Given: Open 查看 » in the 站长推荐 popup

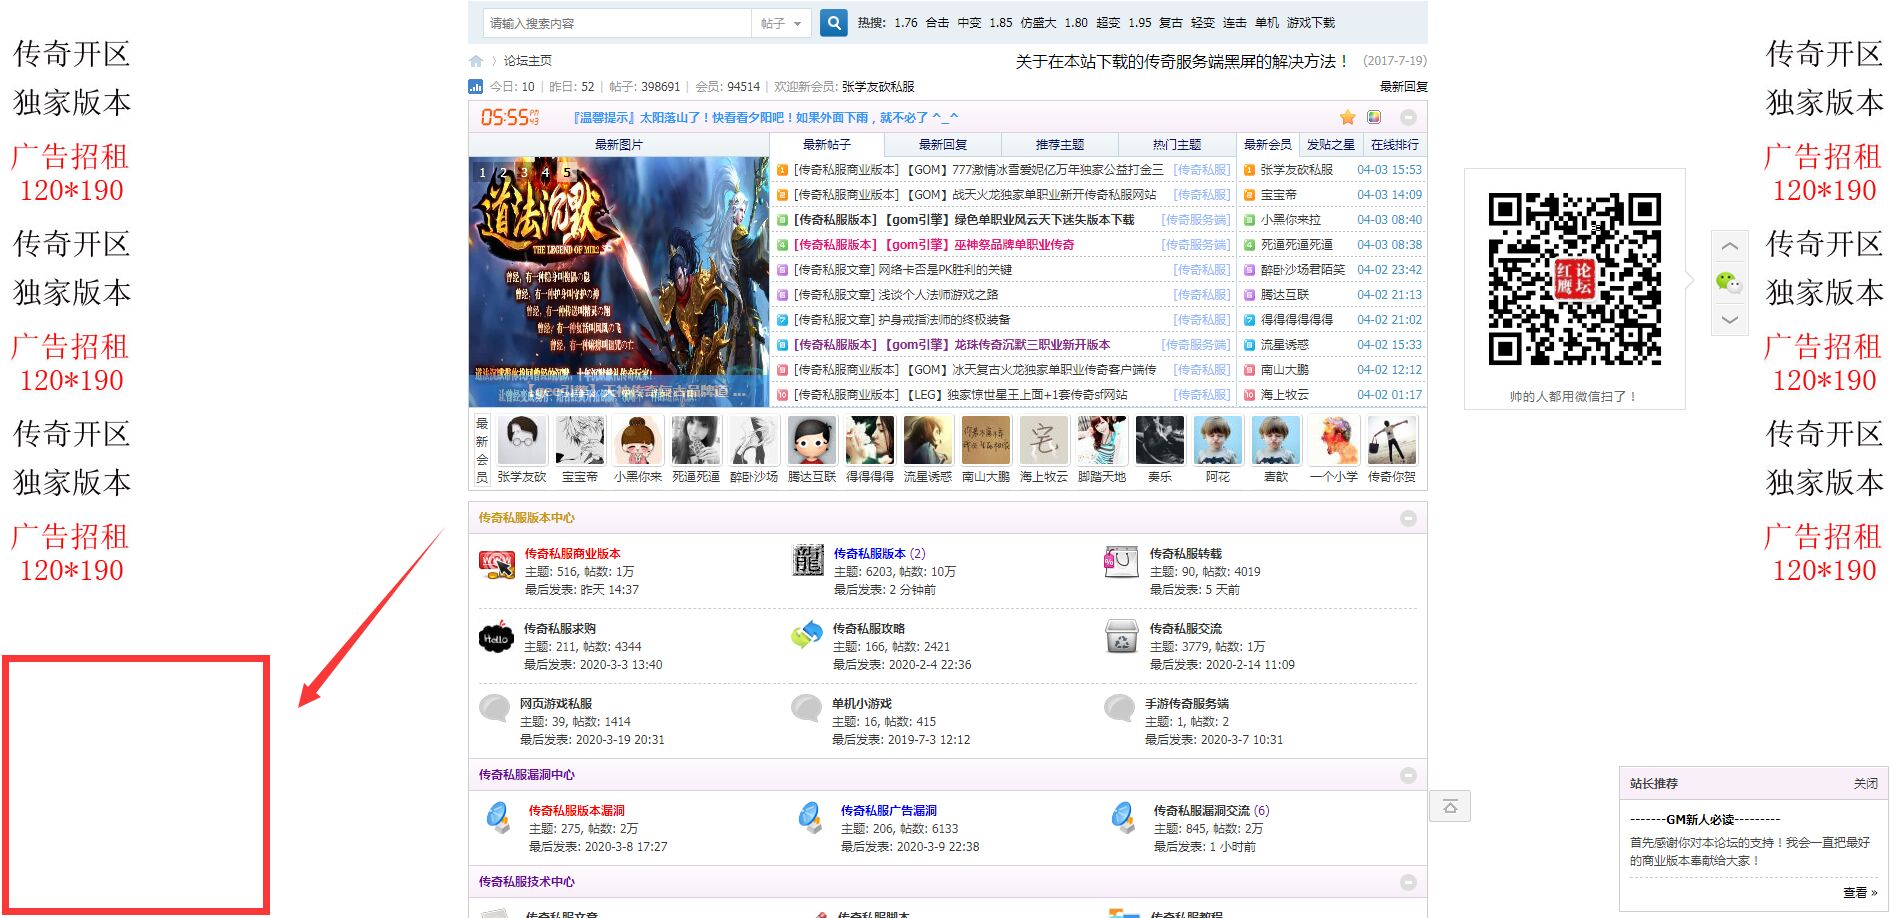Looking at the screenshot, I should (x=1860, y=893).
